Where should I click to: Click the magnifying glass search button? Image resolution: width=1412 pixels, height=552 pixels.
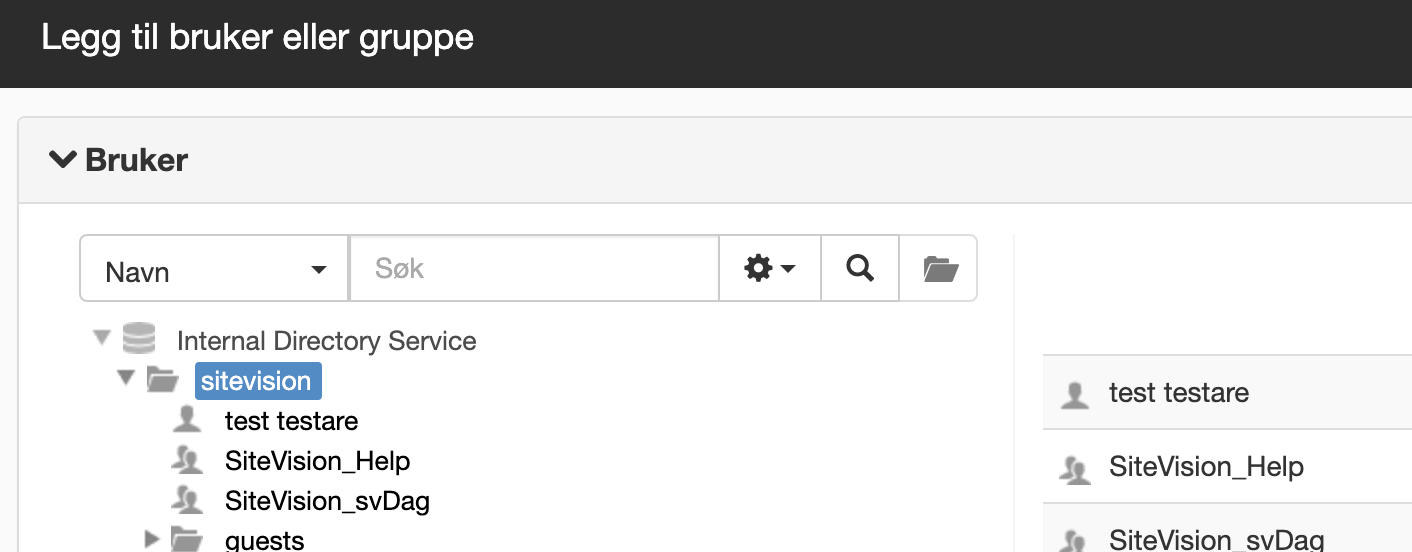click(860, 268)
